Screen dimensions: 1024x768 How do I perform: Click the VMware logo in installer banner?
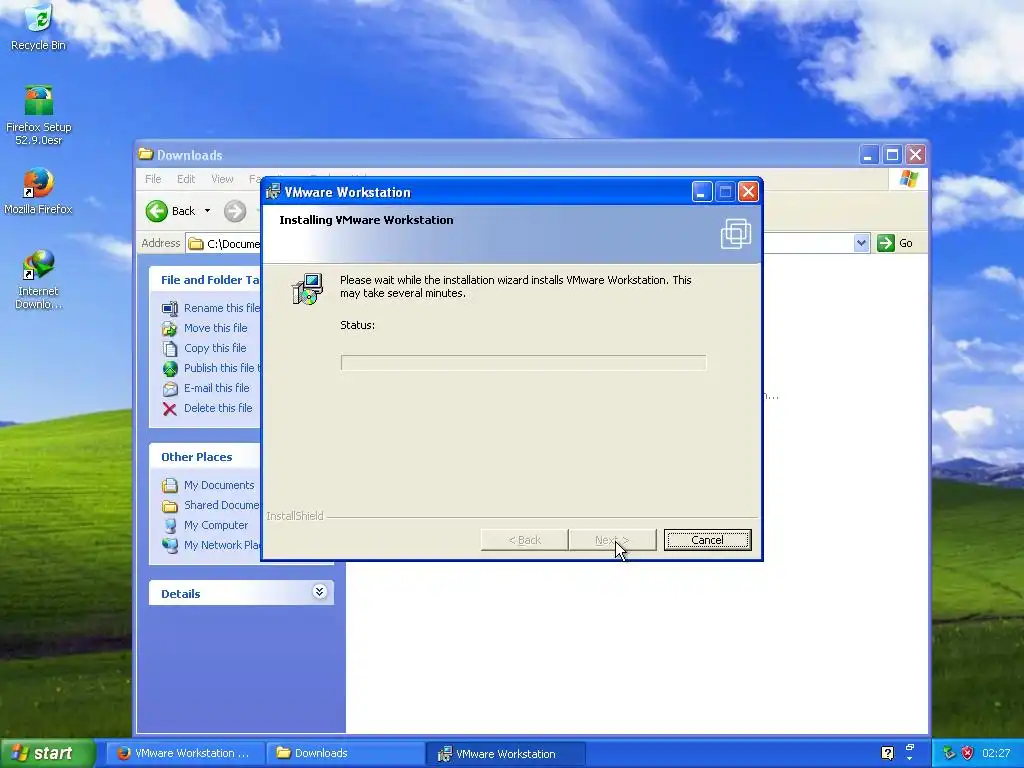coord(735,234)
